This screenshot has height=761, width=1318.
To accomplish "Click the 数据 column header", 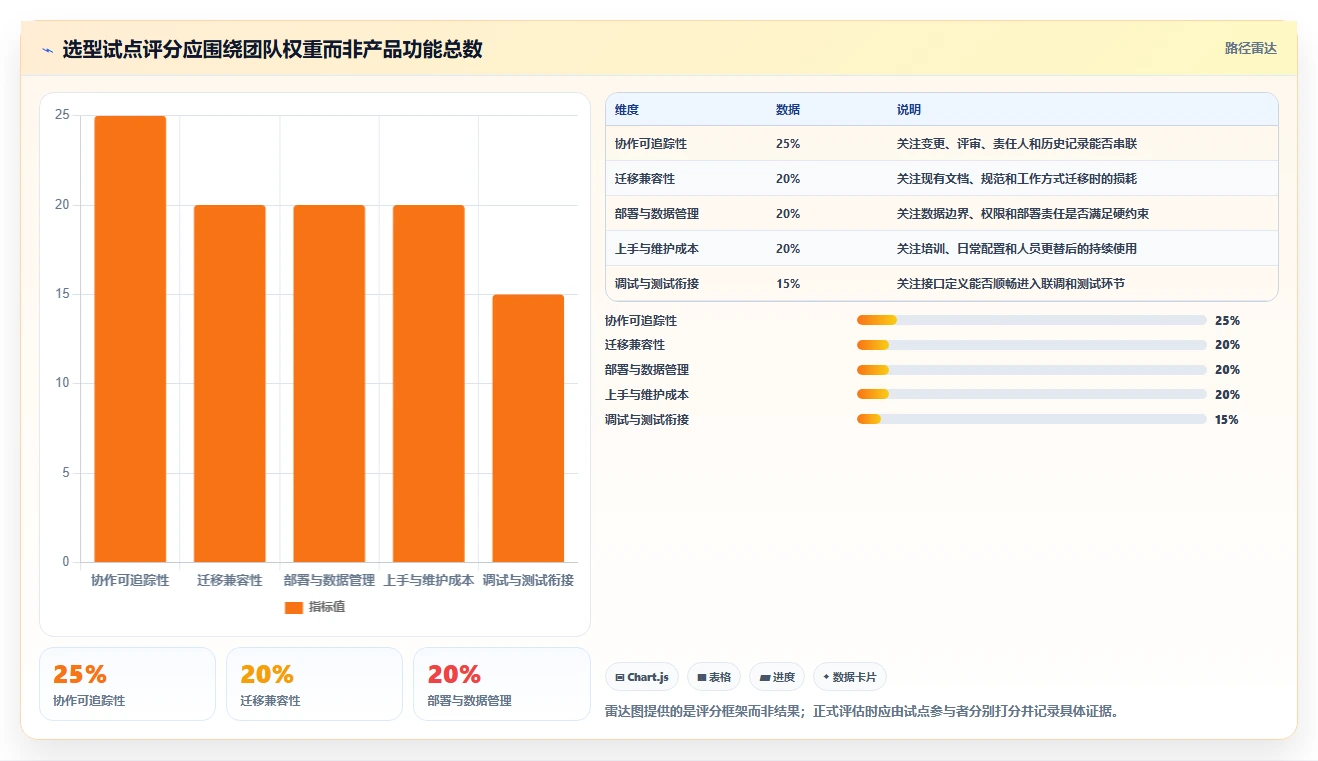I will pyautogui.click(x=788, y=110).
